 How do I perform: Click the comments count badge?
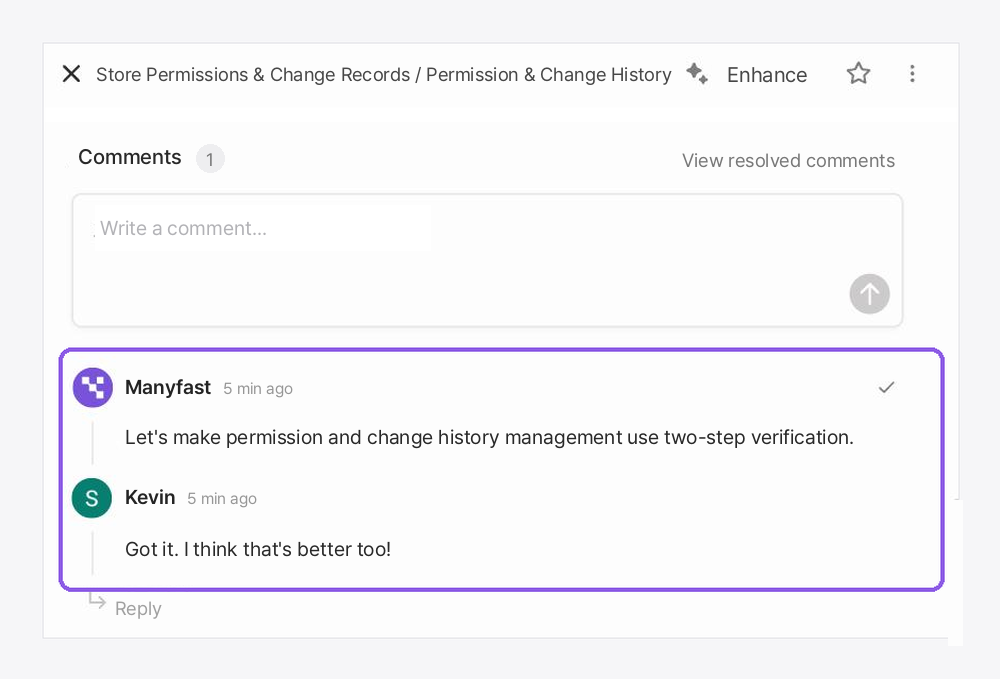[210, 159]
